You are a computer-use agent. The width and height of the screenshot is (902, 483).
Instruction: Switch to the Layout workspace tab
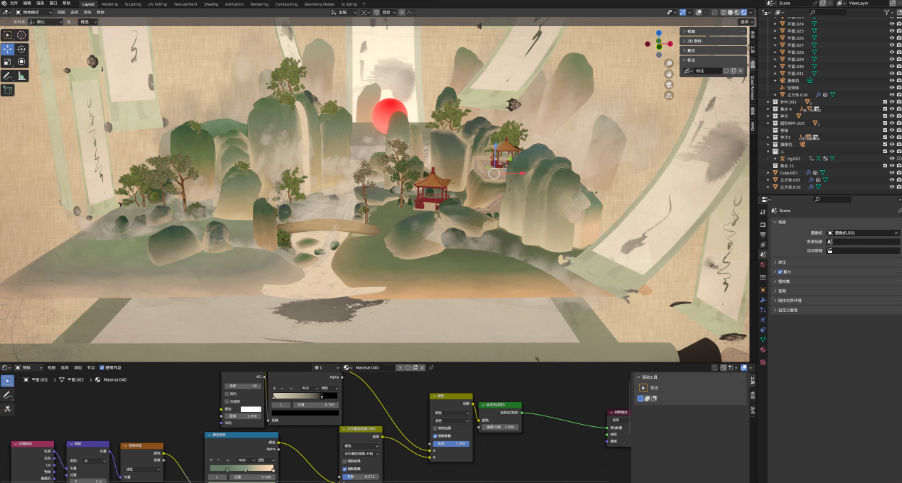point(88,3)
